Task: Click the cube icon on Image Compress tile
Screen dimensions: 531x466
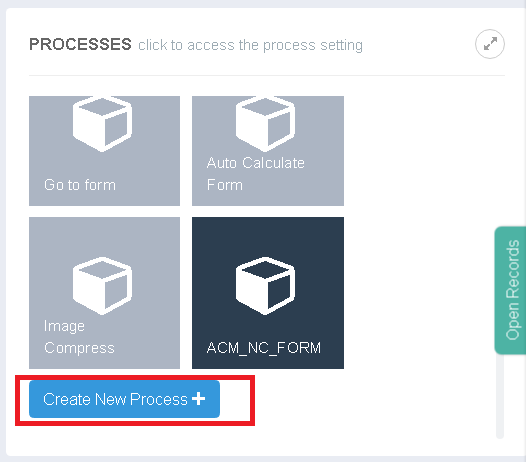Action: tap(102, 286)
